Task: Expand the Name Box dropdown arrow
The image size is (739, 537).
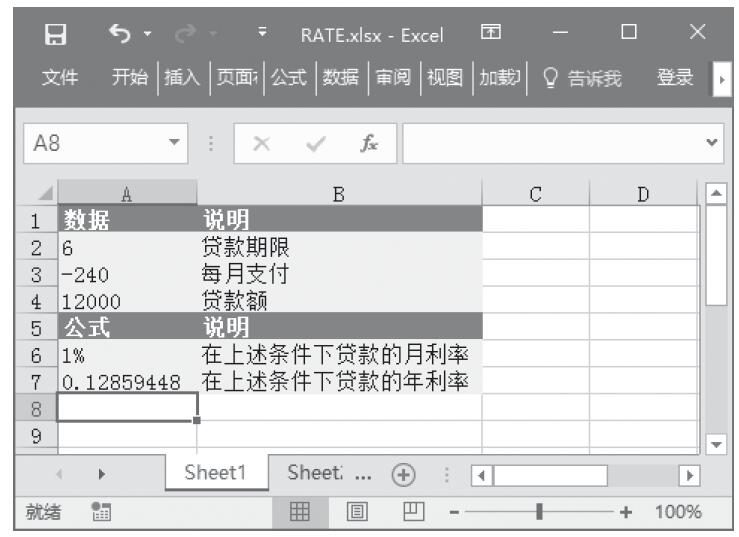Action: tap(176, 144)
